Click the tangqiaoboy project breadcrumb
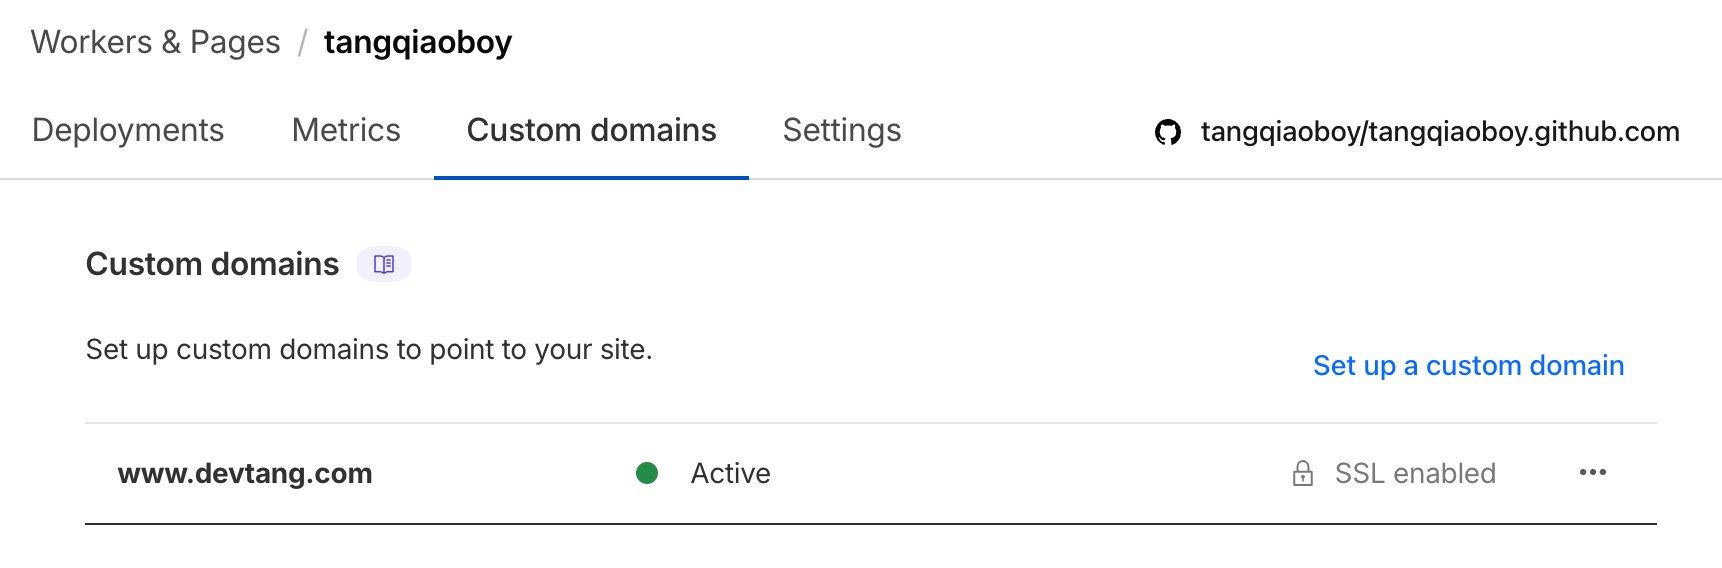Viewport: 1722px width, 568px height. point(417,42)
